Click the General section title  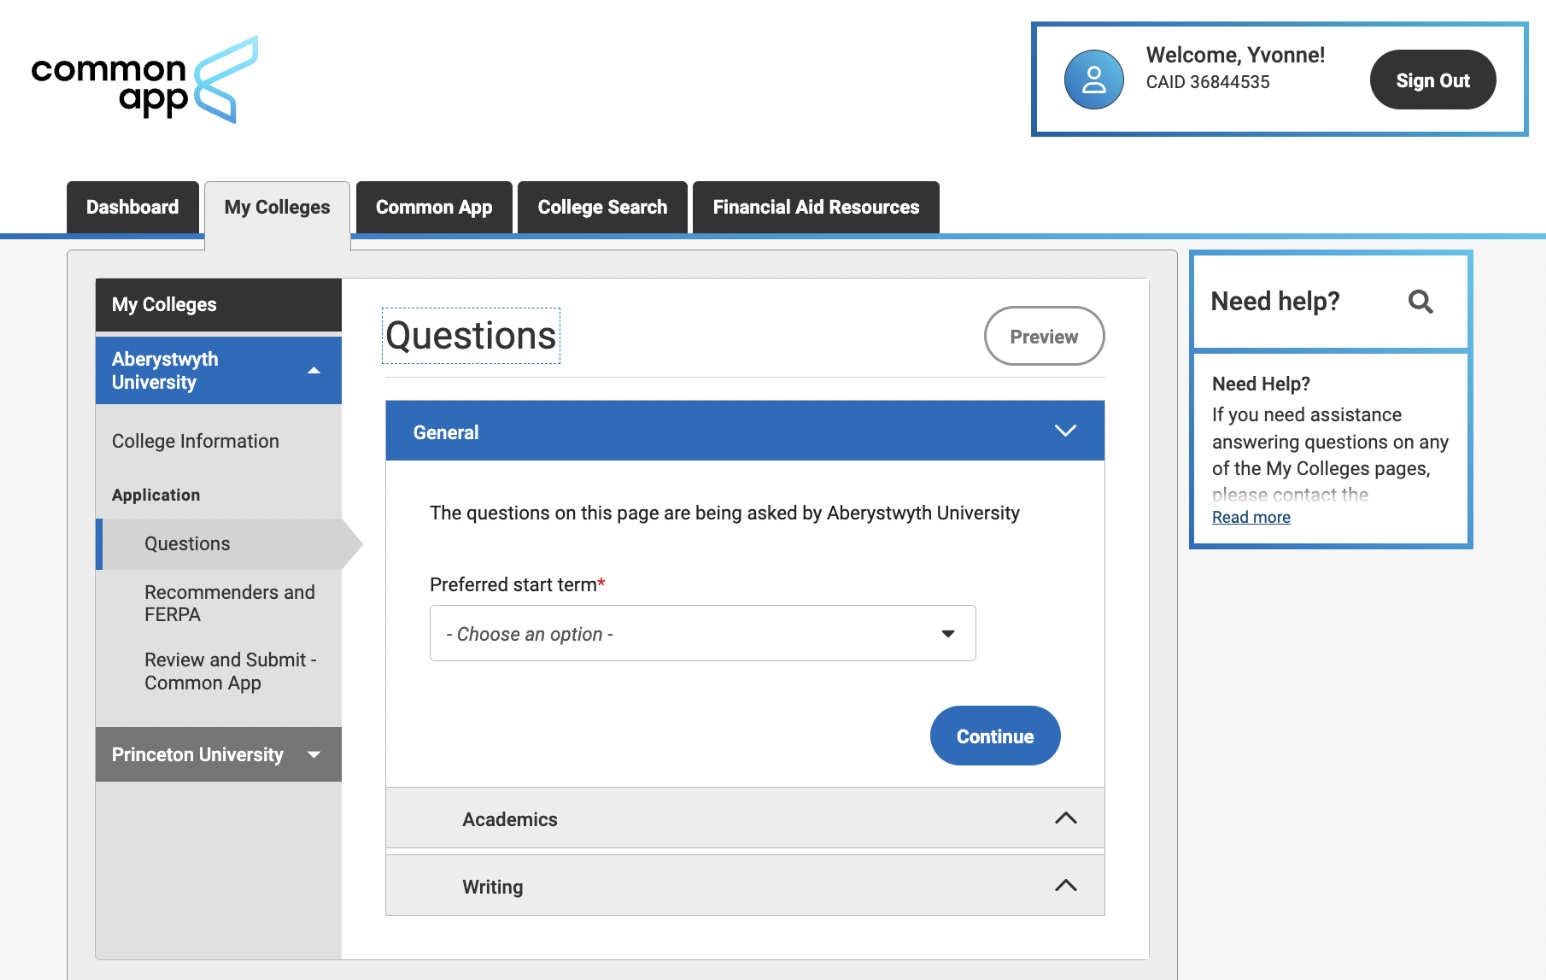tap(446, 432)
